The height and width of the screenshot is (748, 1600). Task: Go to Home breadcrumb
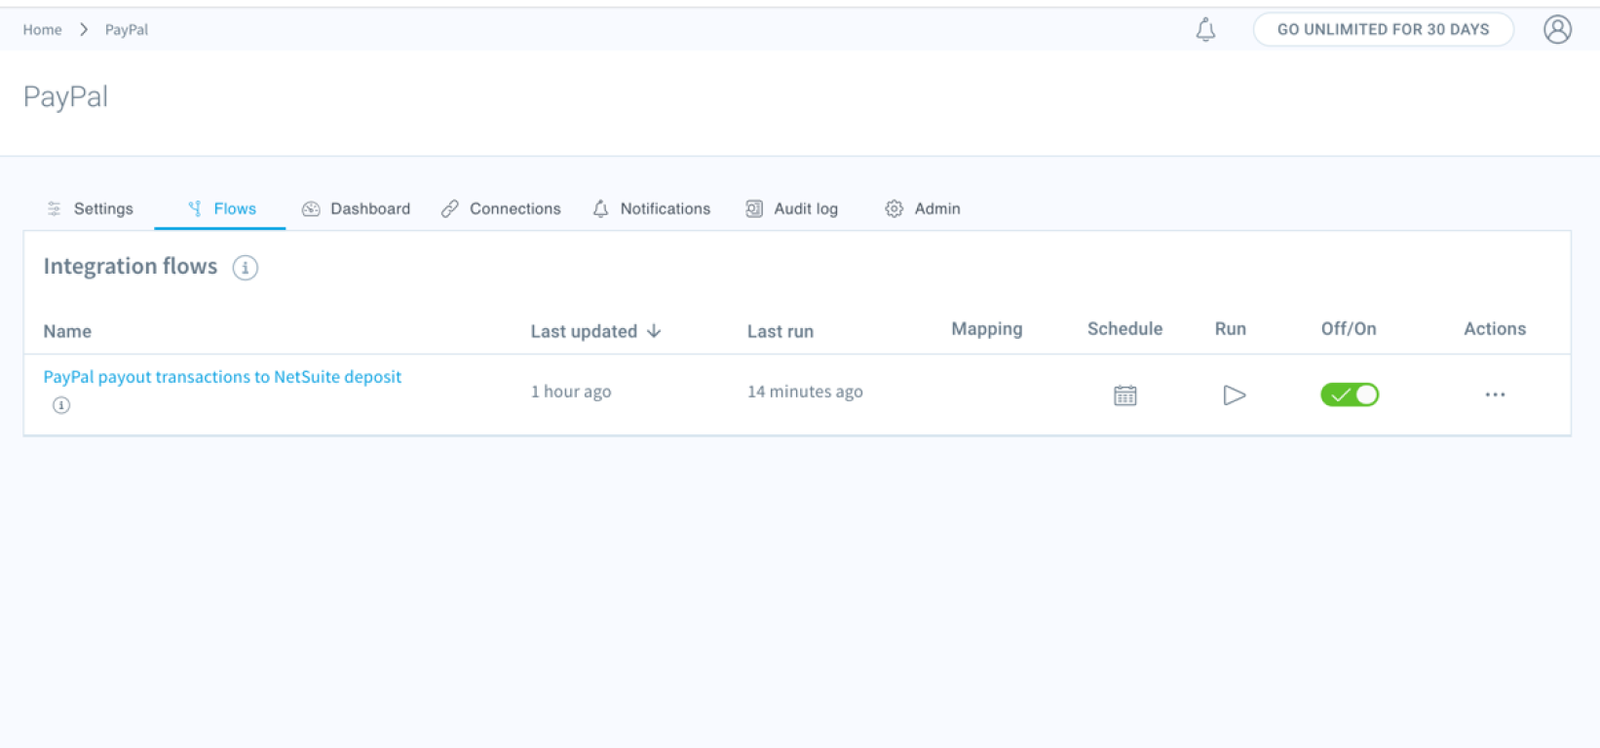point(42,30)
